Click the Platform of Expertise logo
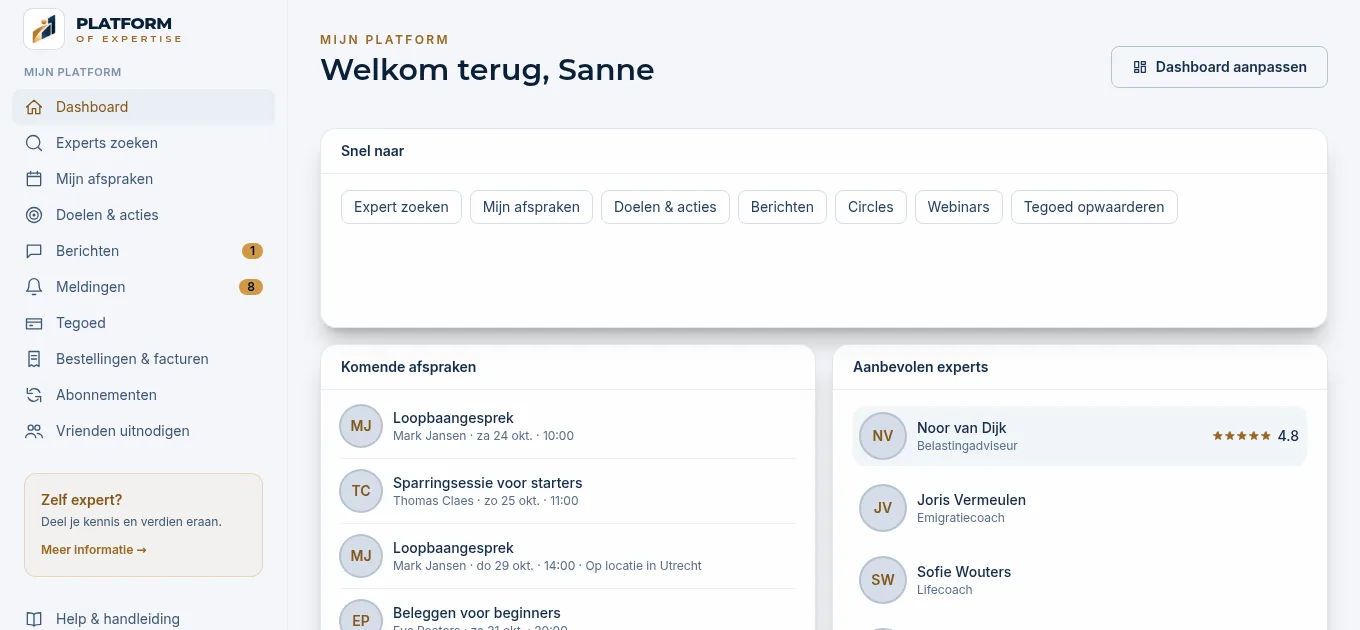This screenshot has width=1360, height=630. (x=104, y=29)
